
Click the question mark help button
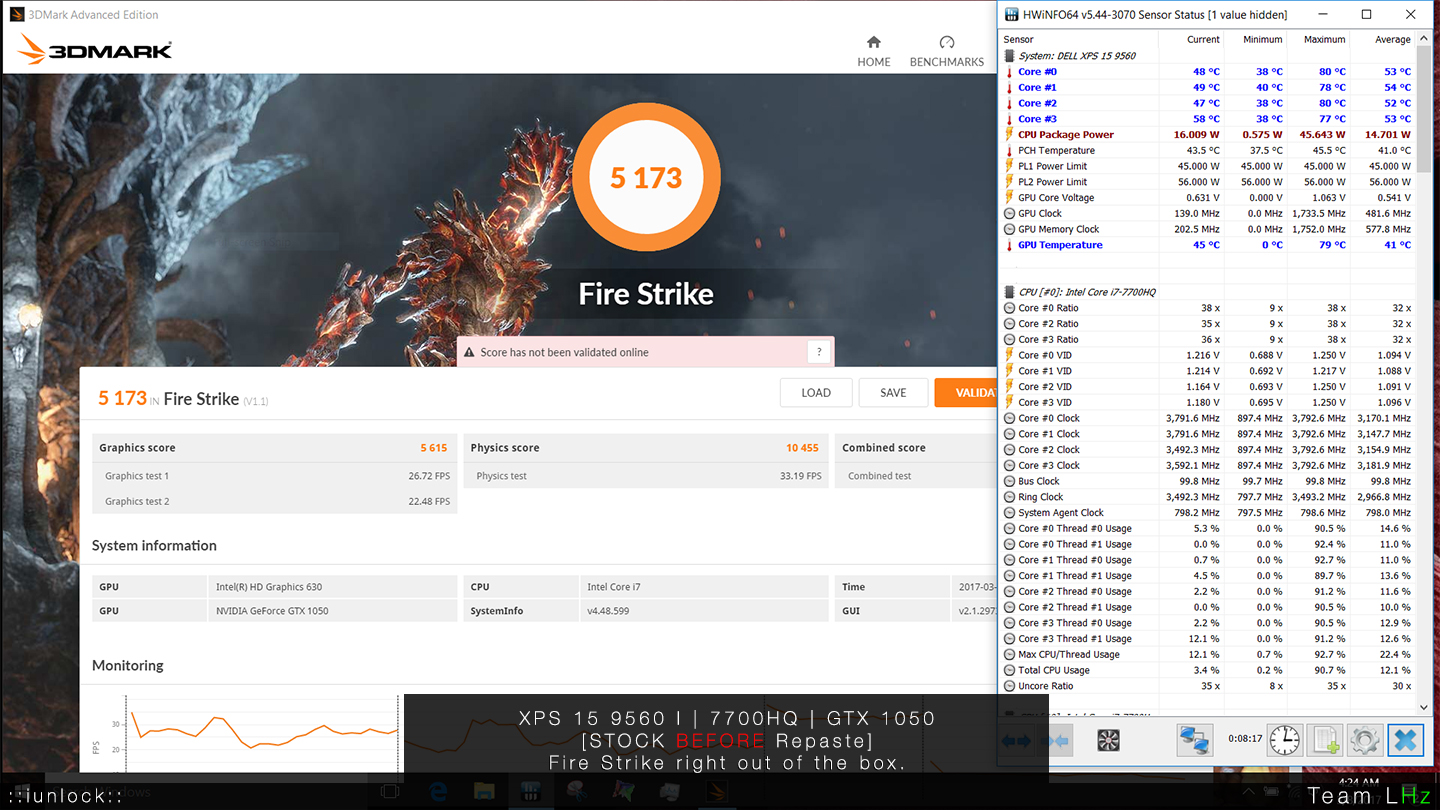[x=819, y=352]
